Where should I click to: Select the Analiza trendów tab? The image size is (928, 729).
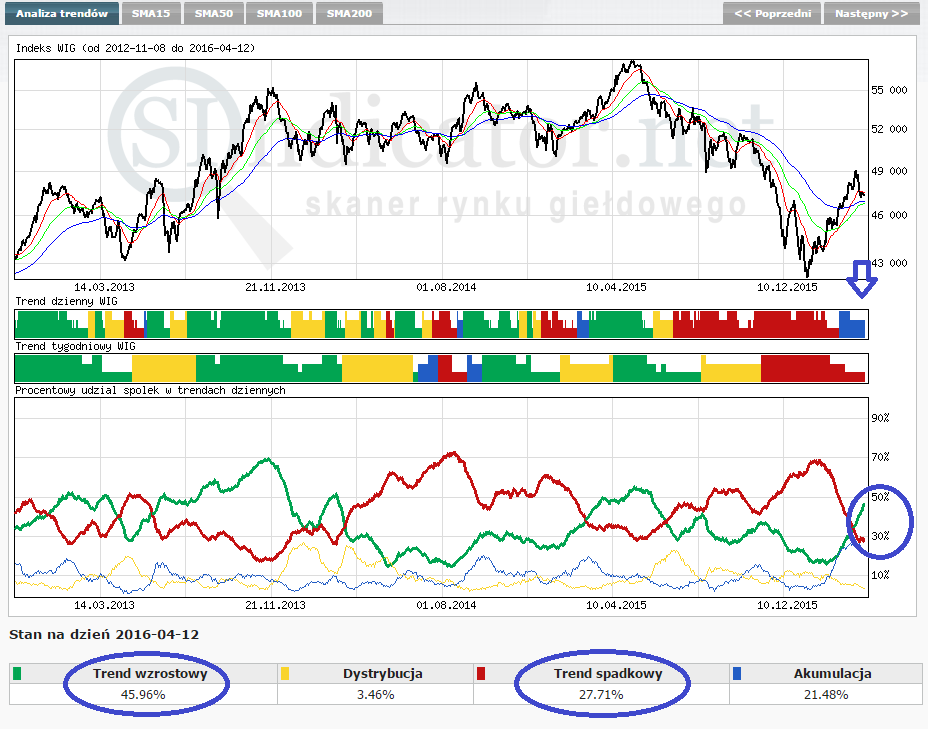pos(60,13)
